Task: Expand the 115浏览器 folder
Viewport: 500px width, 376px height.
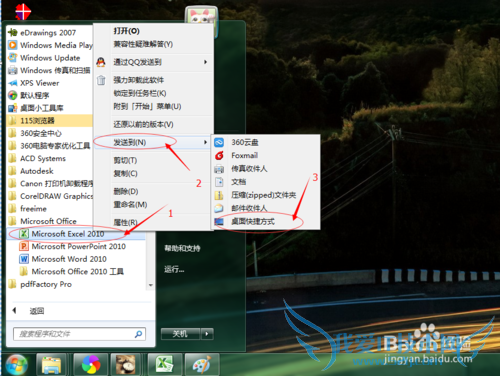Action: coord(49,121)
